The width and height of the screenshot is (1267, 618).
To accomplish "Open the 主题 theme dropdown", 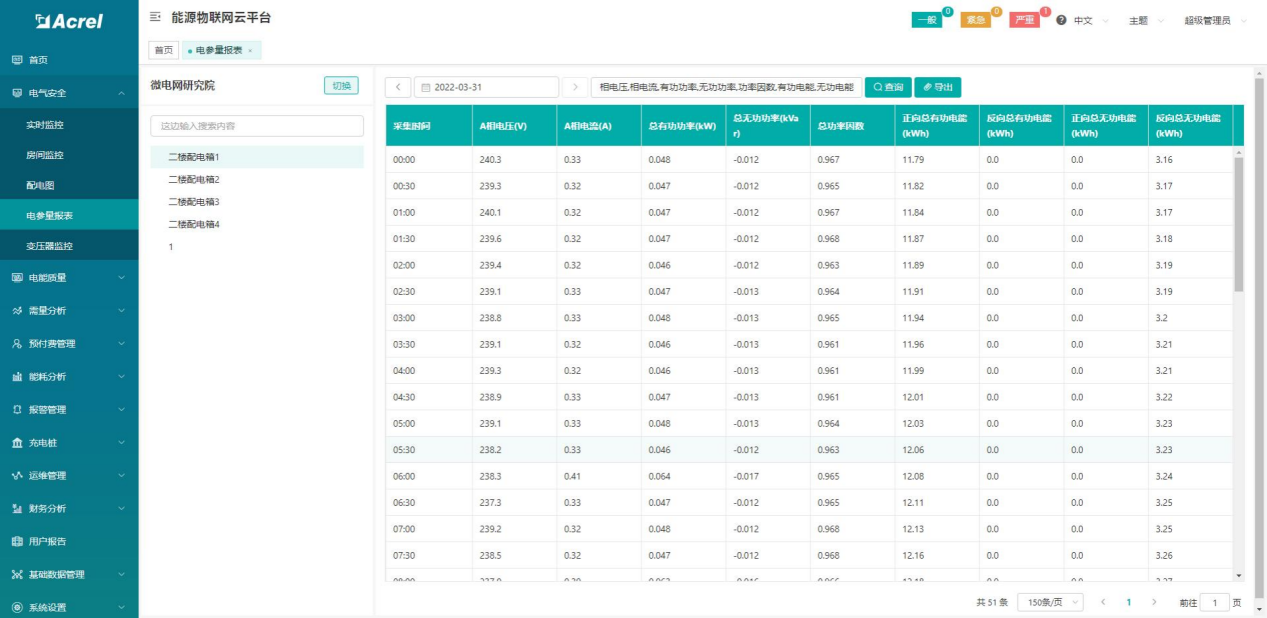I will click(1146, 20).
